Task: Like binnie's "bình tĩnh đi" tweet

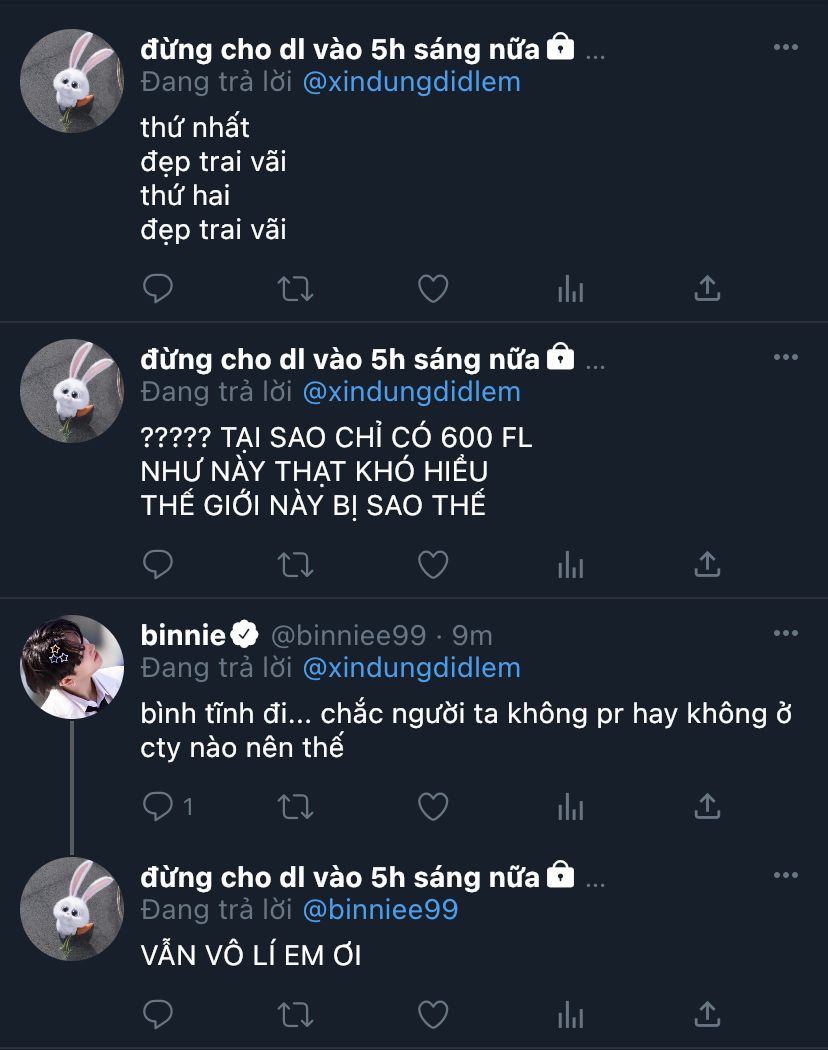Action: coord(433,806)
